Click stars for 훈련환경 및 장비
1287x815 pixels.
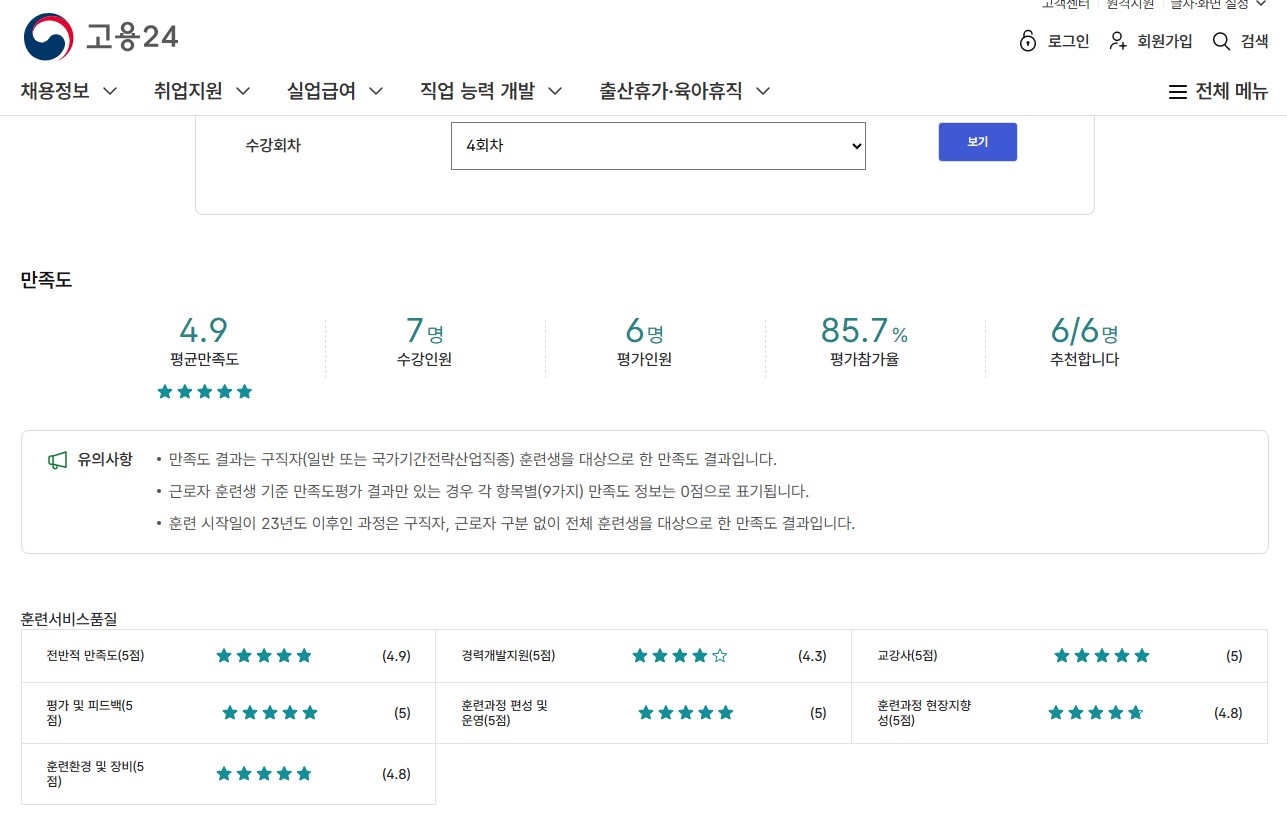264,774
